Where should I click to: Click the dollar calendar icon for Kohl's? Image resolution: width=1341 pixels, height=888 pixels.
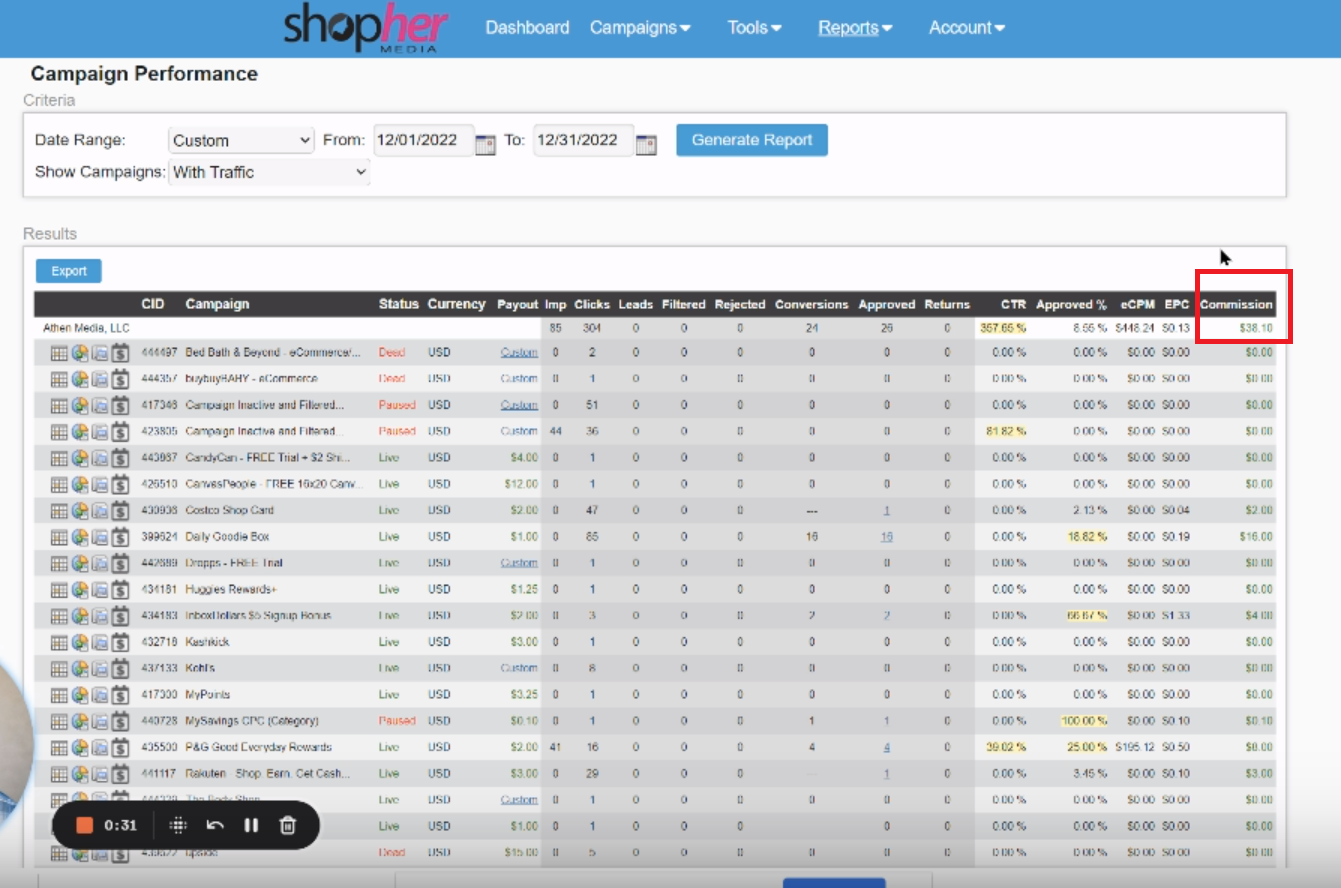coord(120,668)
